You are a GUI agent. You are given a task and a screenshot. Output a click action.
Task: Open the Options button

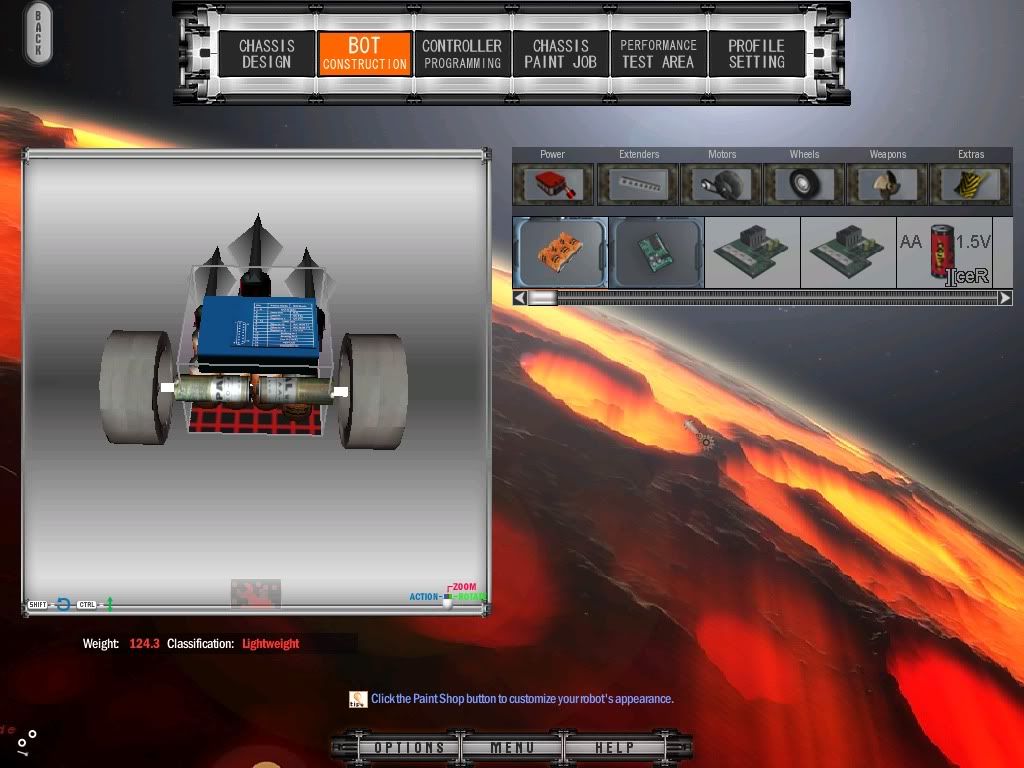[x=409, y=747]
